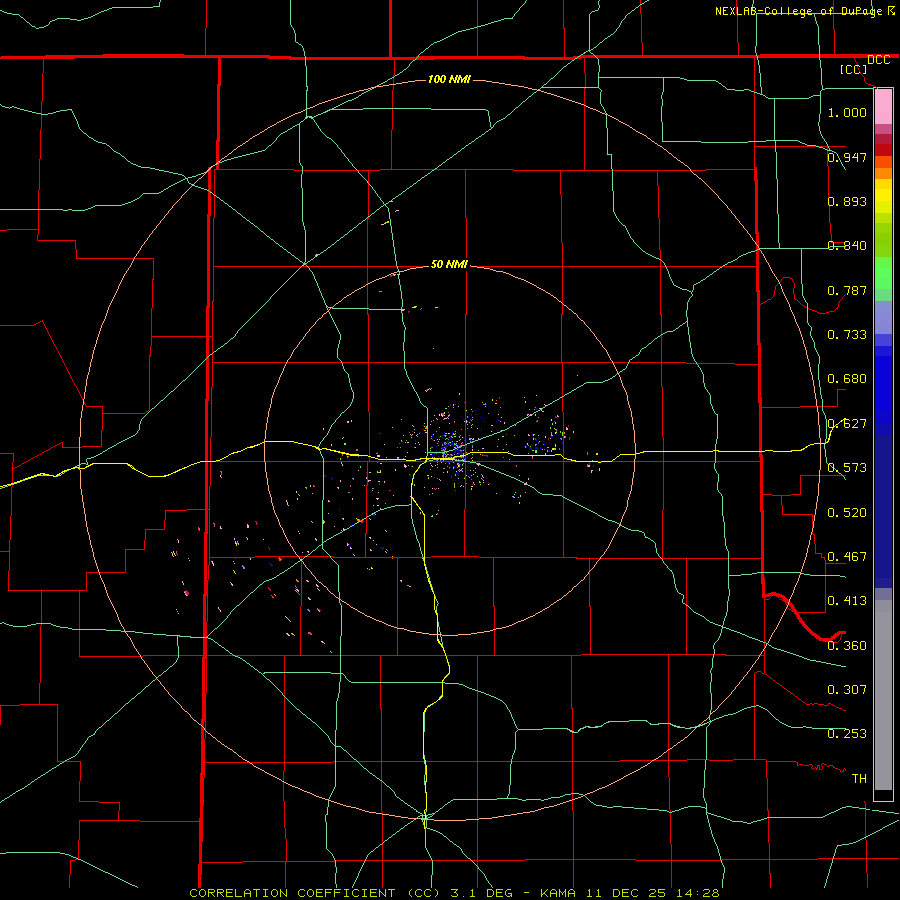Screen dimensions: 900x900
Task: Click the 0.627 legend value
Action: 847,424
